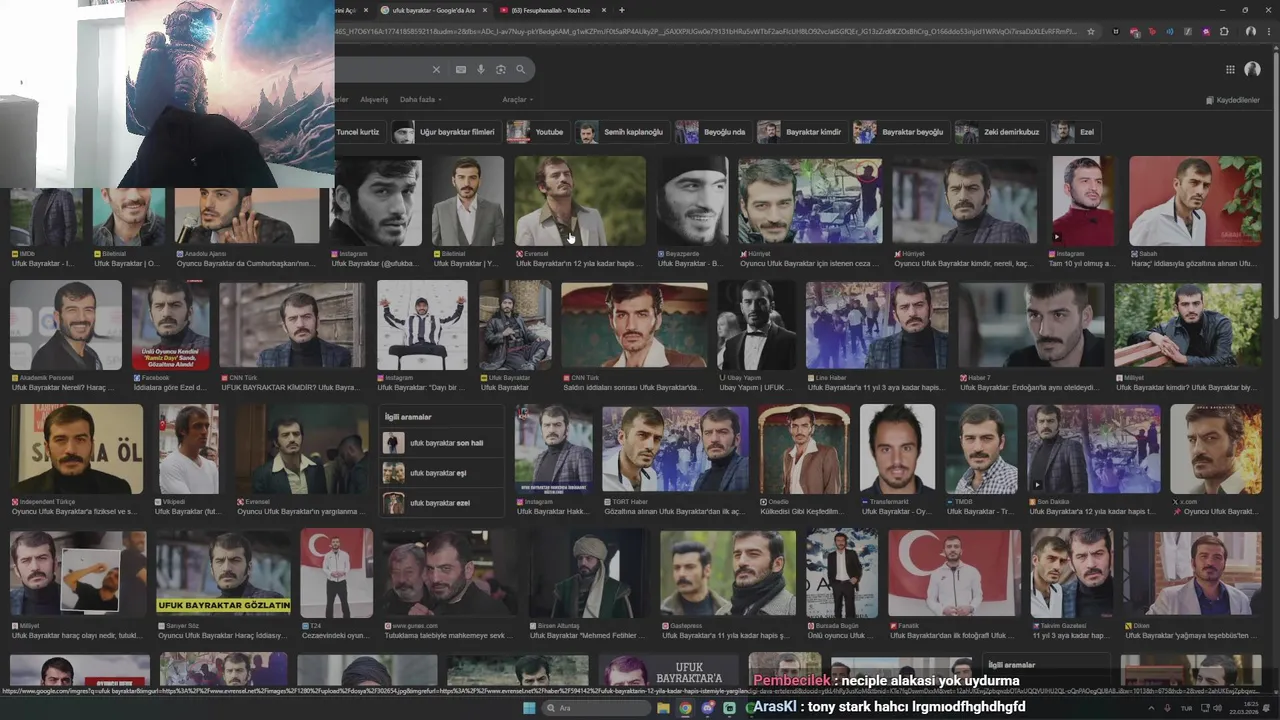Filter by Tuncel kurtiz chip
Viewport: 1280px width, 720px height.
pyautogui.click(x=358, y=132)
